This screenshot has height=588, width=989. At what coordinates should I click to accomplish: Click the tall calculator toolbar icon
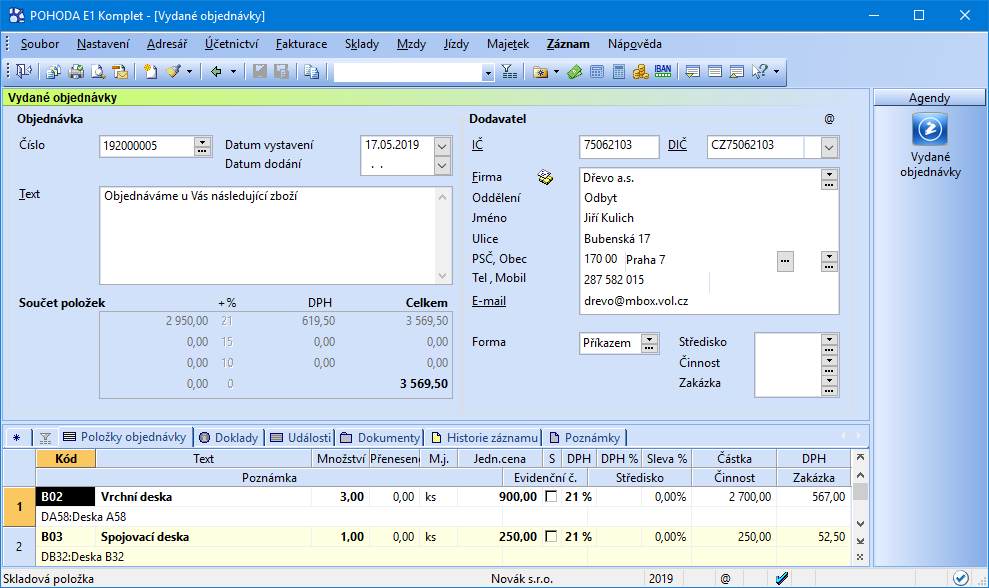tap(619, 72)
